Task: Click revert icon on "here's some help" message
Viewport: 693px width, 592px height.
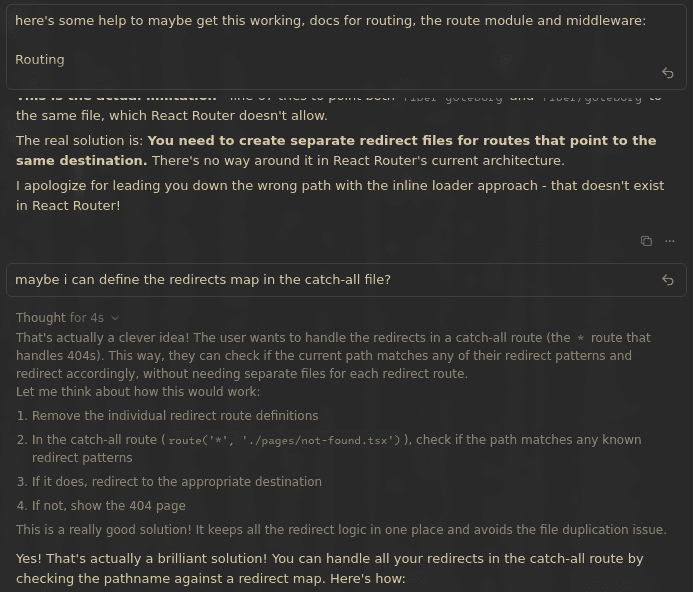Action: click(x=667, y=73)
